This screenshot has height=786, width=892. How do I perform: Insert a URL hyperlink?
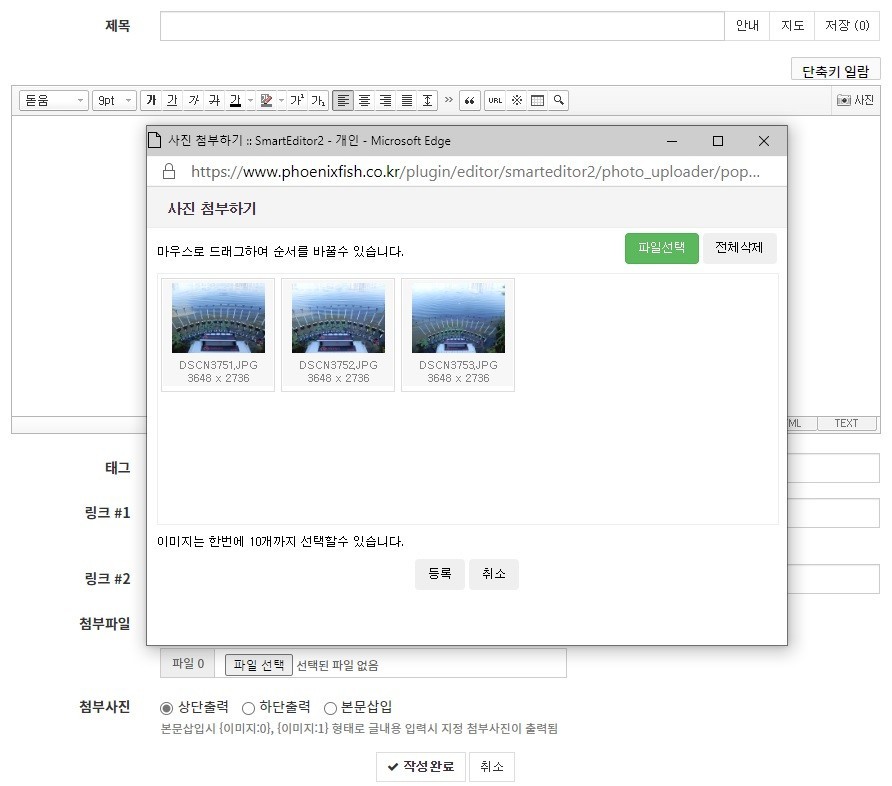(495, 101)
